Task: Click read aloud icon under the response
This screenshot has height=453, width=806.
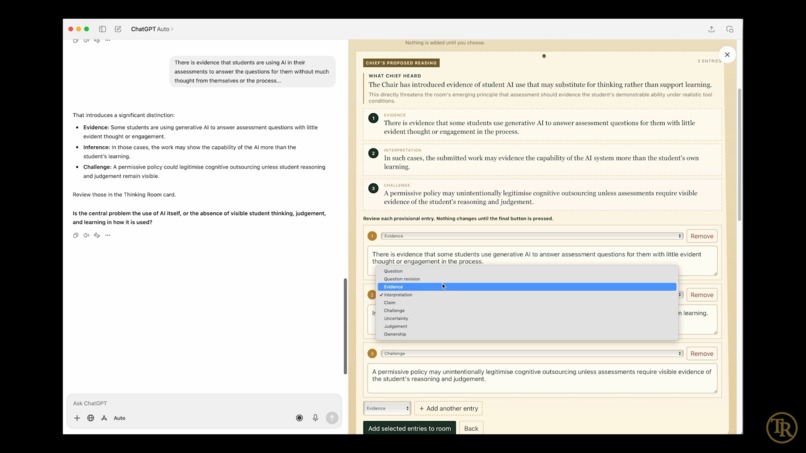Action: [x=86, y=235]
